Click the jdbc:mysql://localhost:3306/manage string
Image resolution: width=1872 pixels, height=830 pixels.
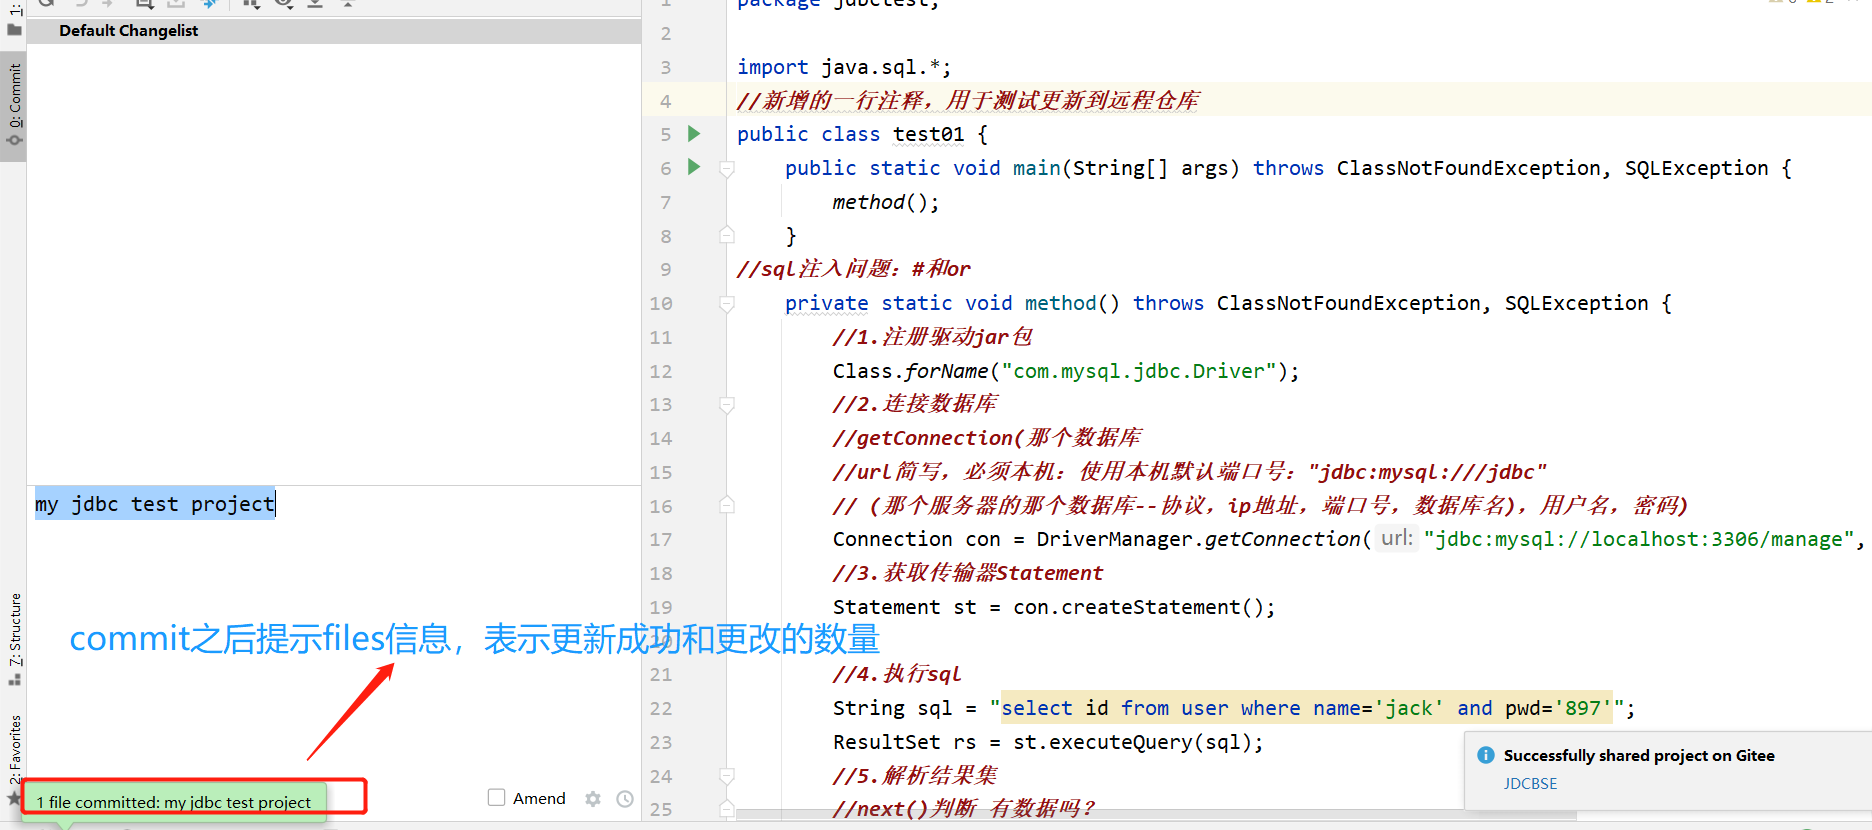tap(1640, 539)
